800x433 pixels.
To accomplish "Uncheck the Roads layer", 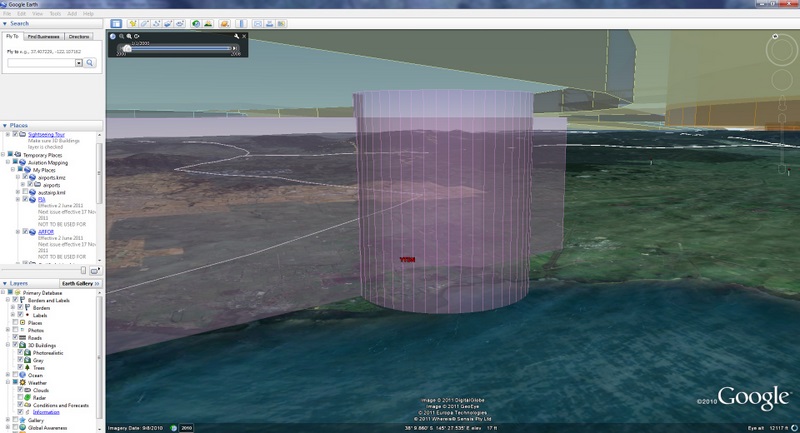I will tap(15, 338).
